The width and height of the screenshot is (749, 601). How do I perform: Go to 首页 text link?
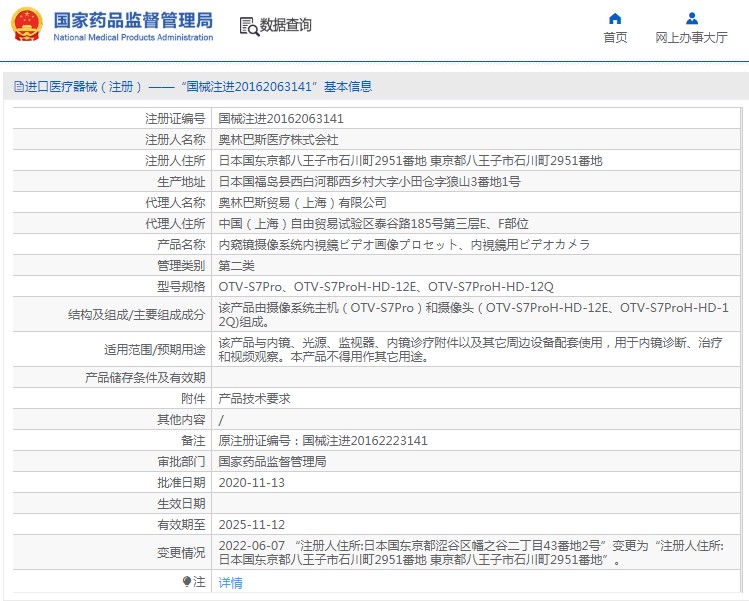tap(615, 38)
